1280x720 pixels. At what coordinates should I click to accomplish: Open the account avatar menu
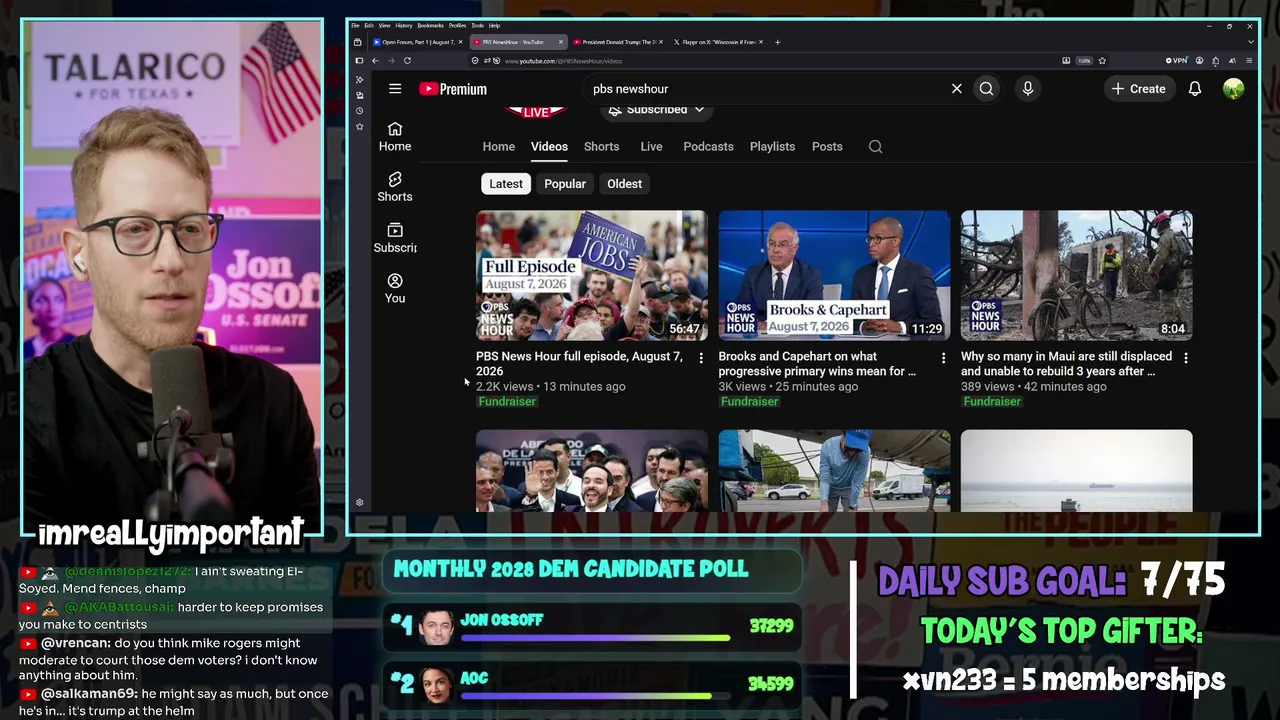(1233, 89)
